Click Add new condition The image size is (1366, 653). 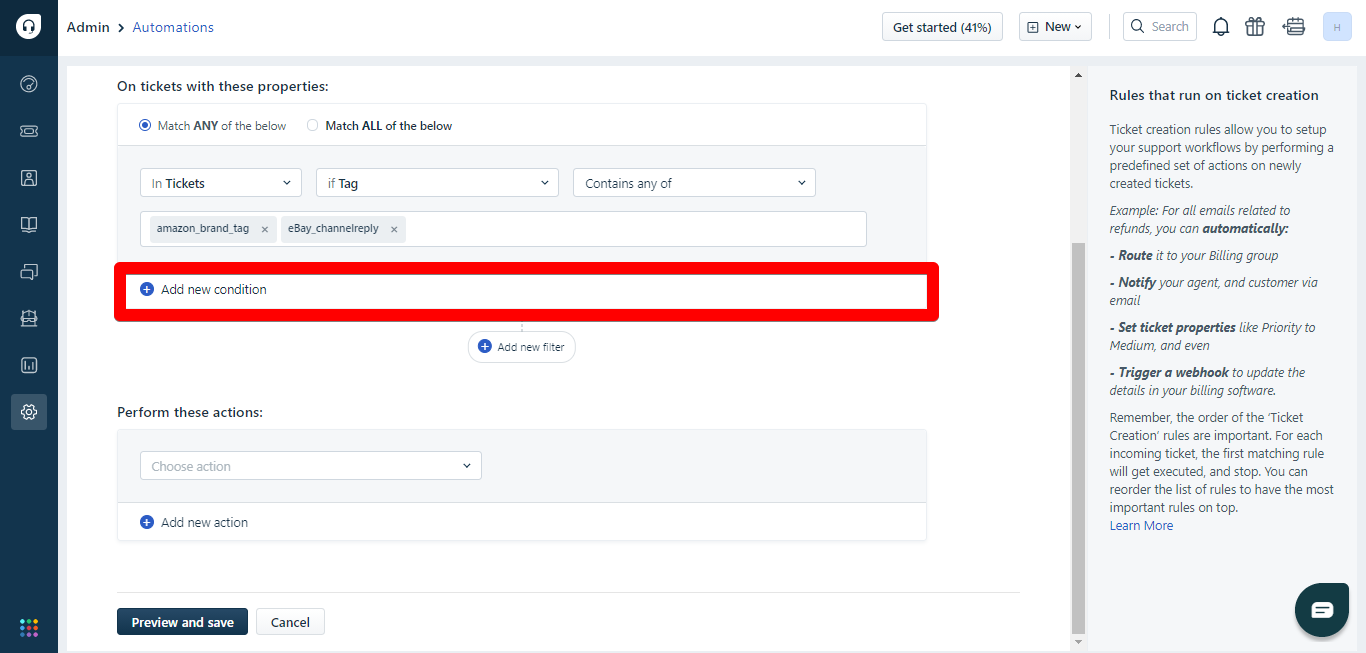click(x=203, y=289)
